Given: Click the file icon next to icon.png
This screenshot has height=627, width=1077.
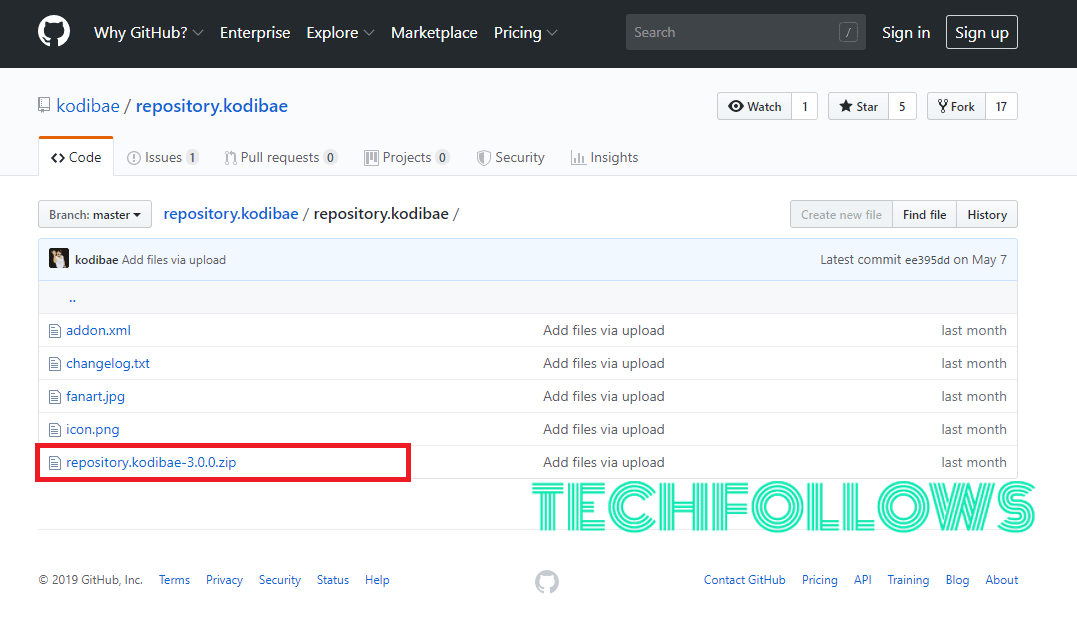Looking at the screenshot, I should (x=55, y=430).
